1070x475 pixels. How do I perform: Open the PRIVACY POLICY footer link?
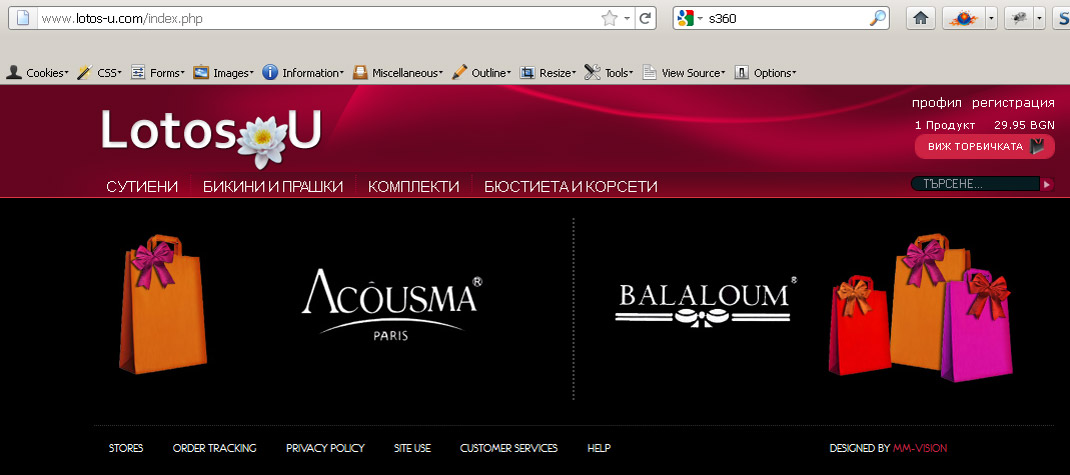tap(325, 448)
